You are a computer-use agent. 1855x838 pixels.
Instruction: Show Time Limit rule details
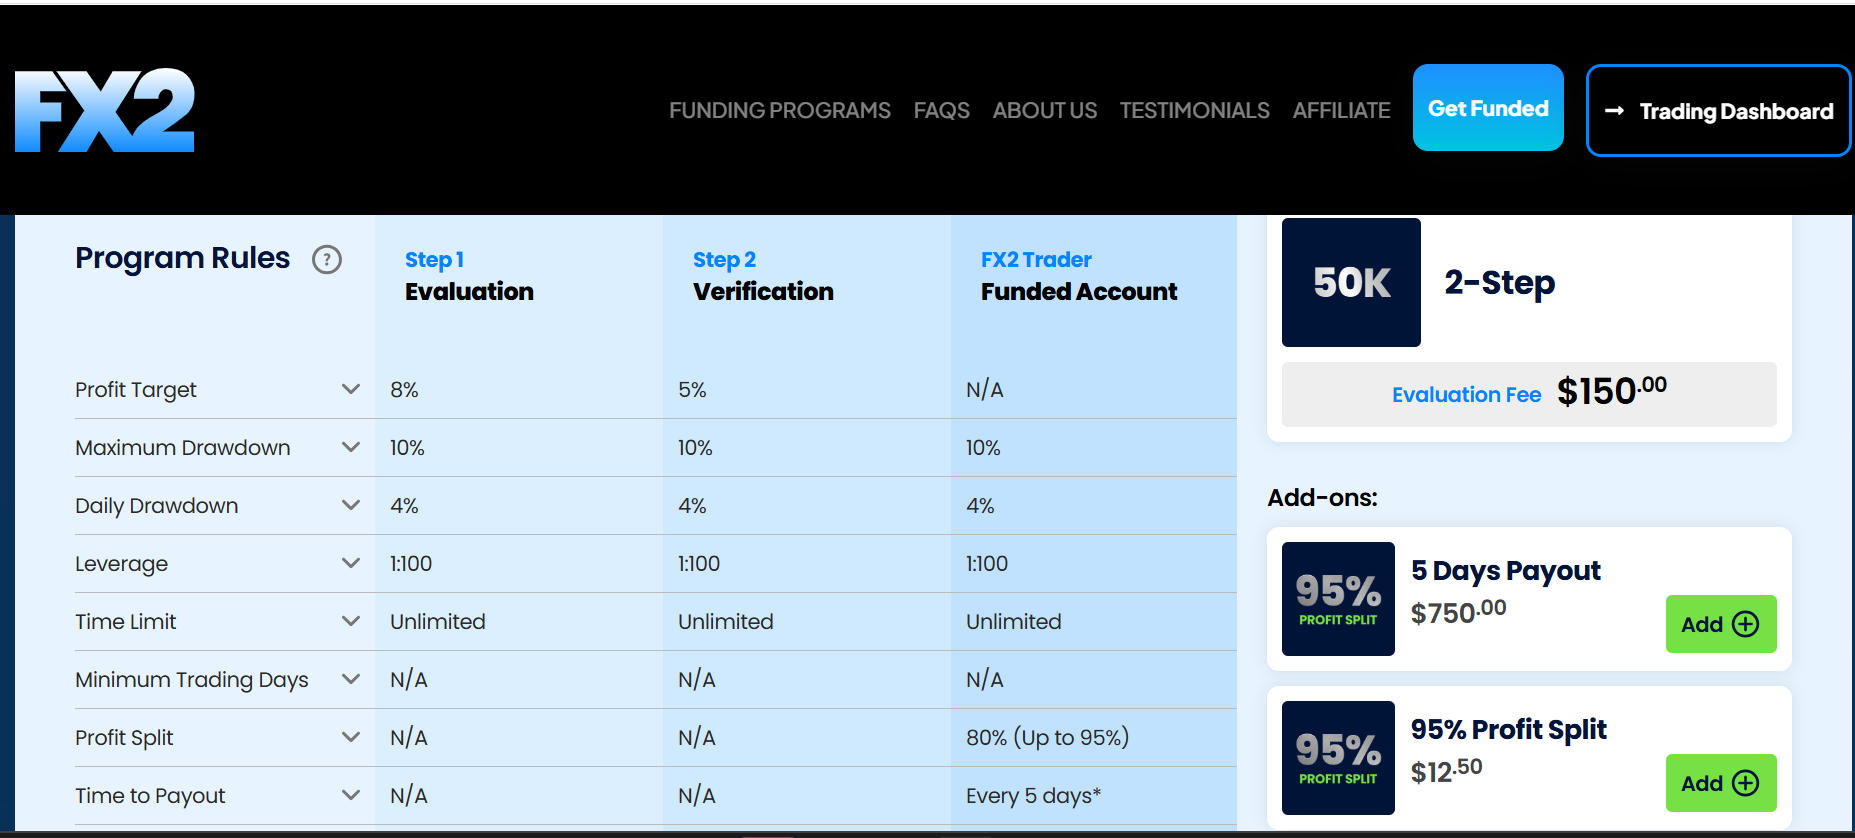click(x=351, y=621)
